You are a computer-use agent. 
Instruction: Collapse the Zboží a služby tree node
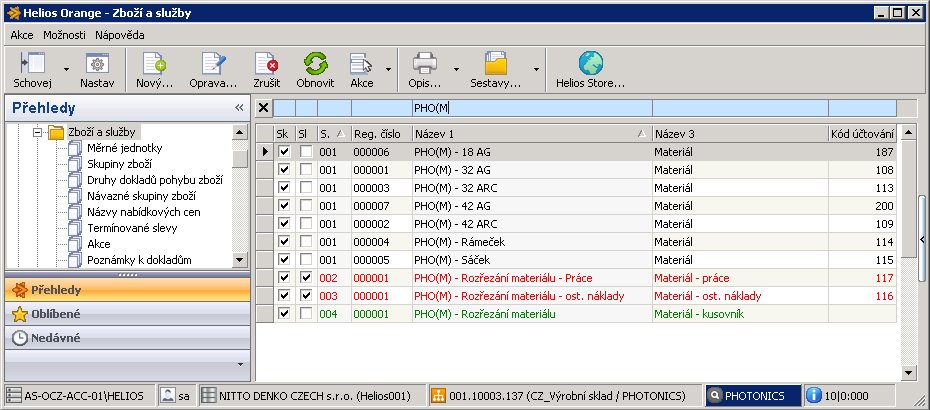[x=38, y=132]
